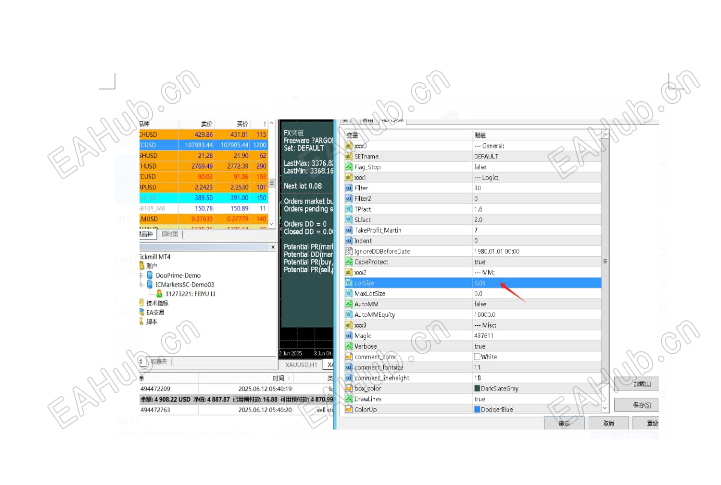Click the CapeProtect value true

point(480,262)
